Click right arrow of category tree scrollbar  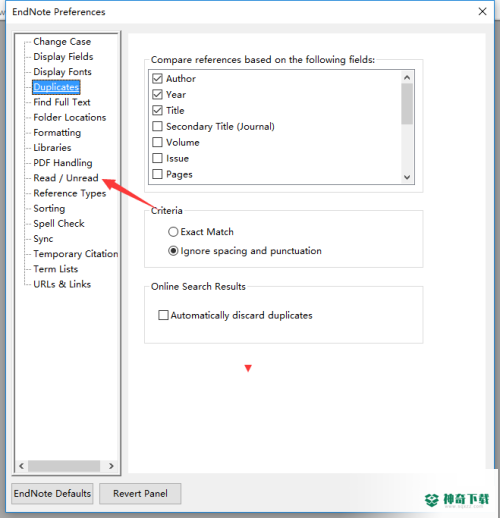111,466
